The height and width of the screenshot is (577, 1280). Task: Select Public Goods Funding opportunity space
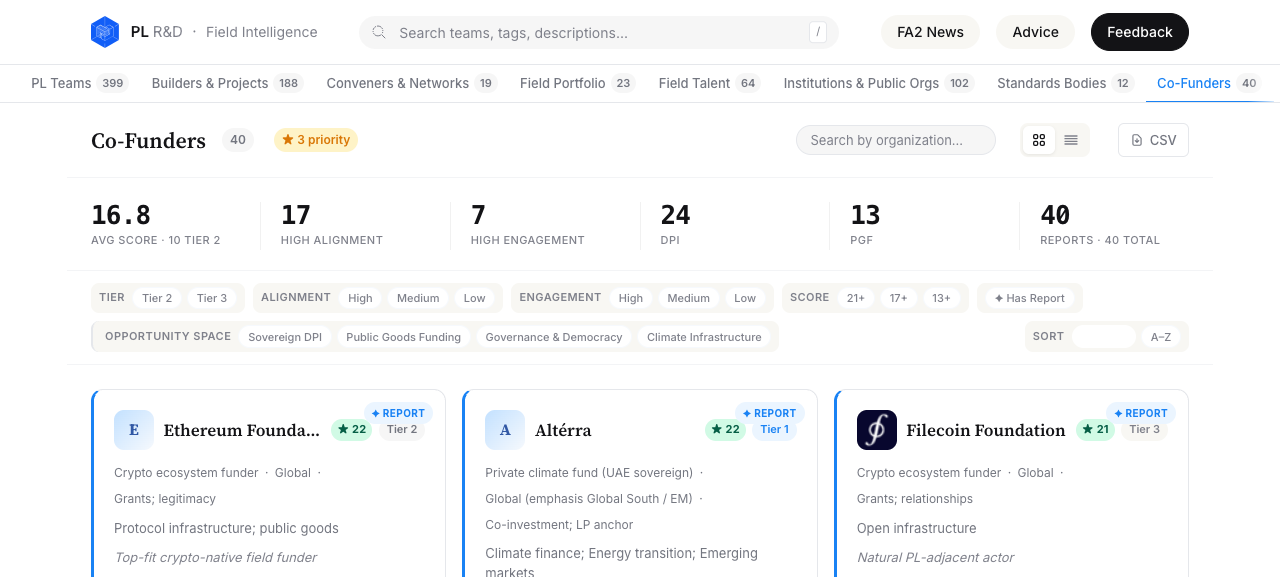click(403, 337)
